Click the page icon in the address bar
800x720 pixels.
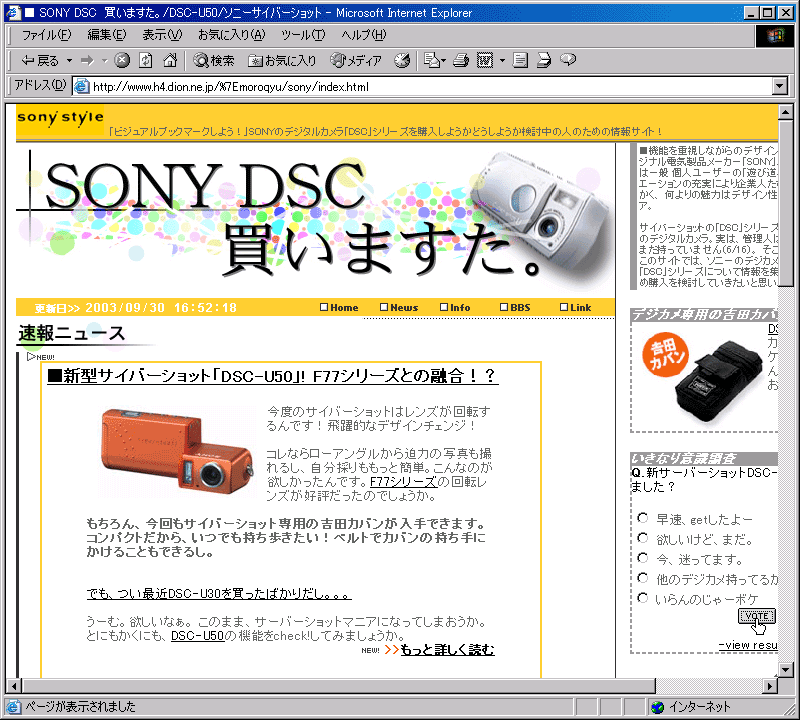(82, 86)
